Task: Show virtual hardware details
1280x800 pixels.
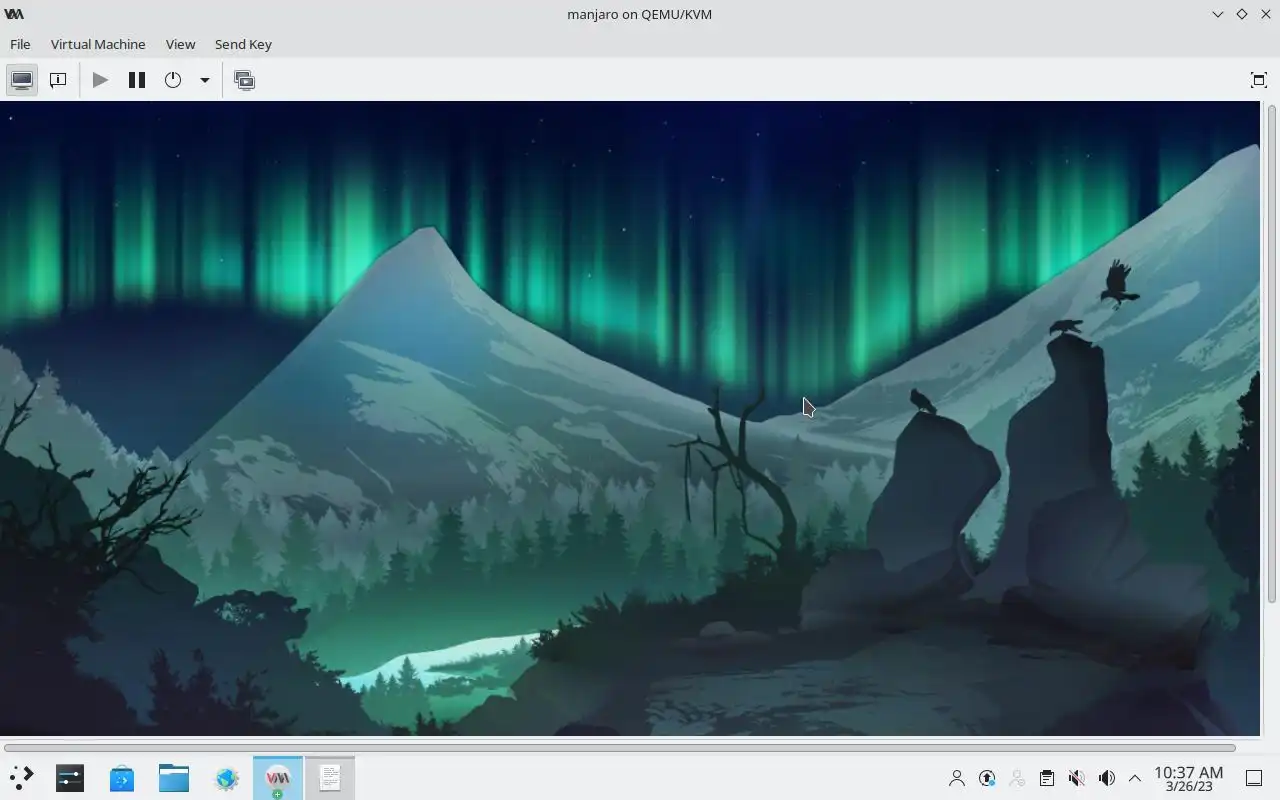Action: click(x=58, y=80)
